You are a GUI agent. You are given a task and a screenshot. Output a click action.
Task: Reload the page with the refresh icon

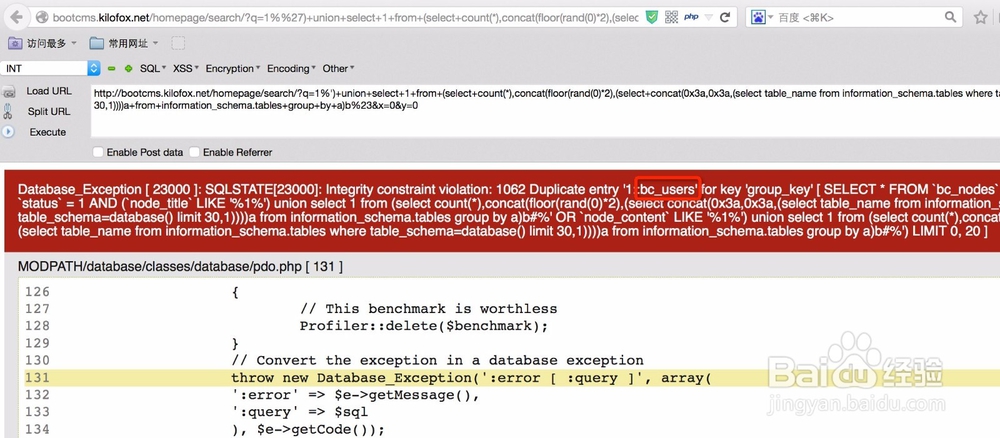click(x=725, y=18)
